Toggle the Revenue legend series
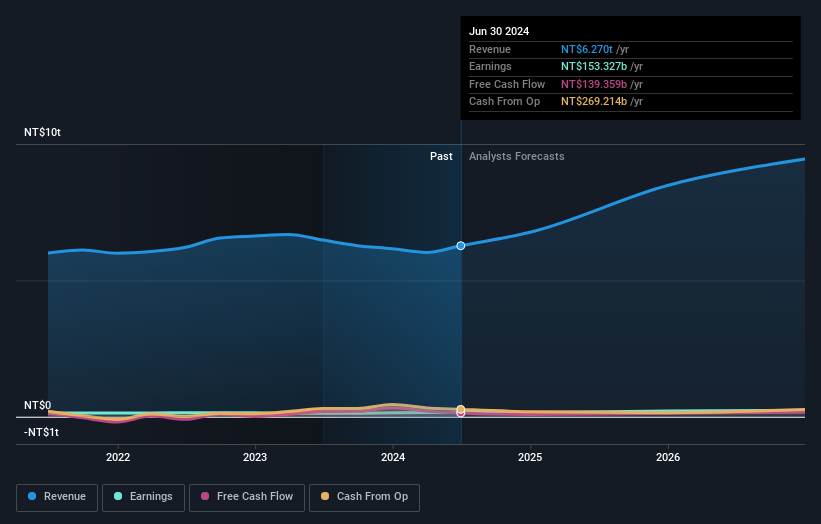Screen dimensions: 821x524 pyautogui.click(x=57, y=497)
